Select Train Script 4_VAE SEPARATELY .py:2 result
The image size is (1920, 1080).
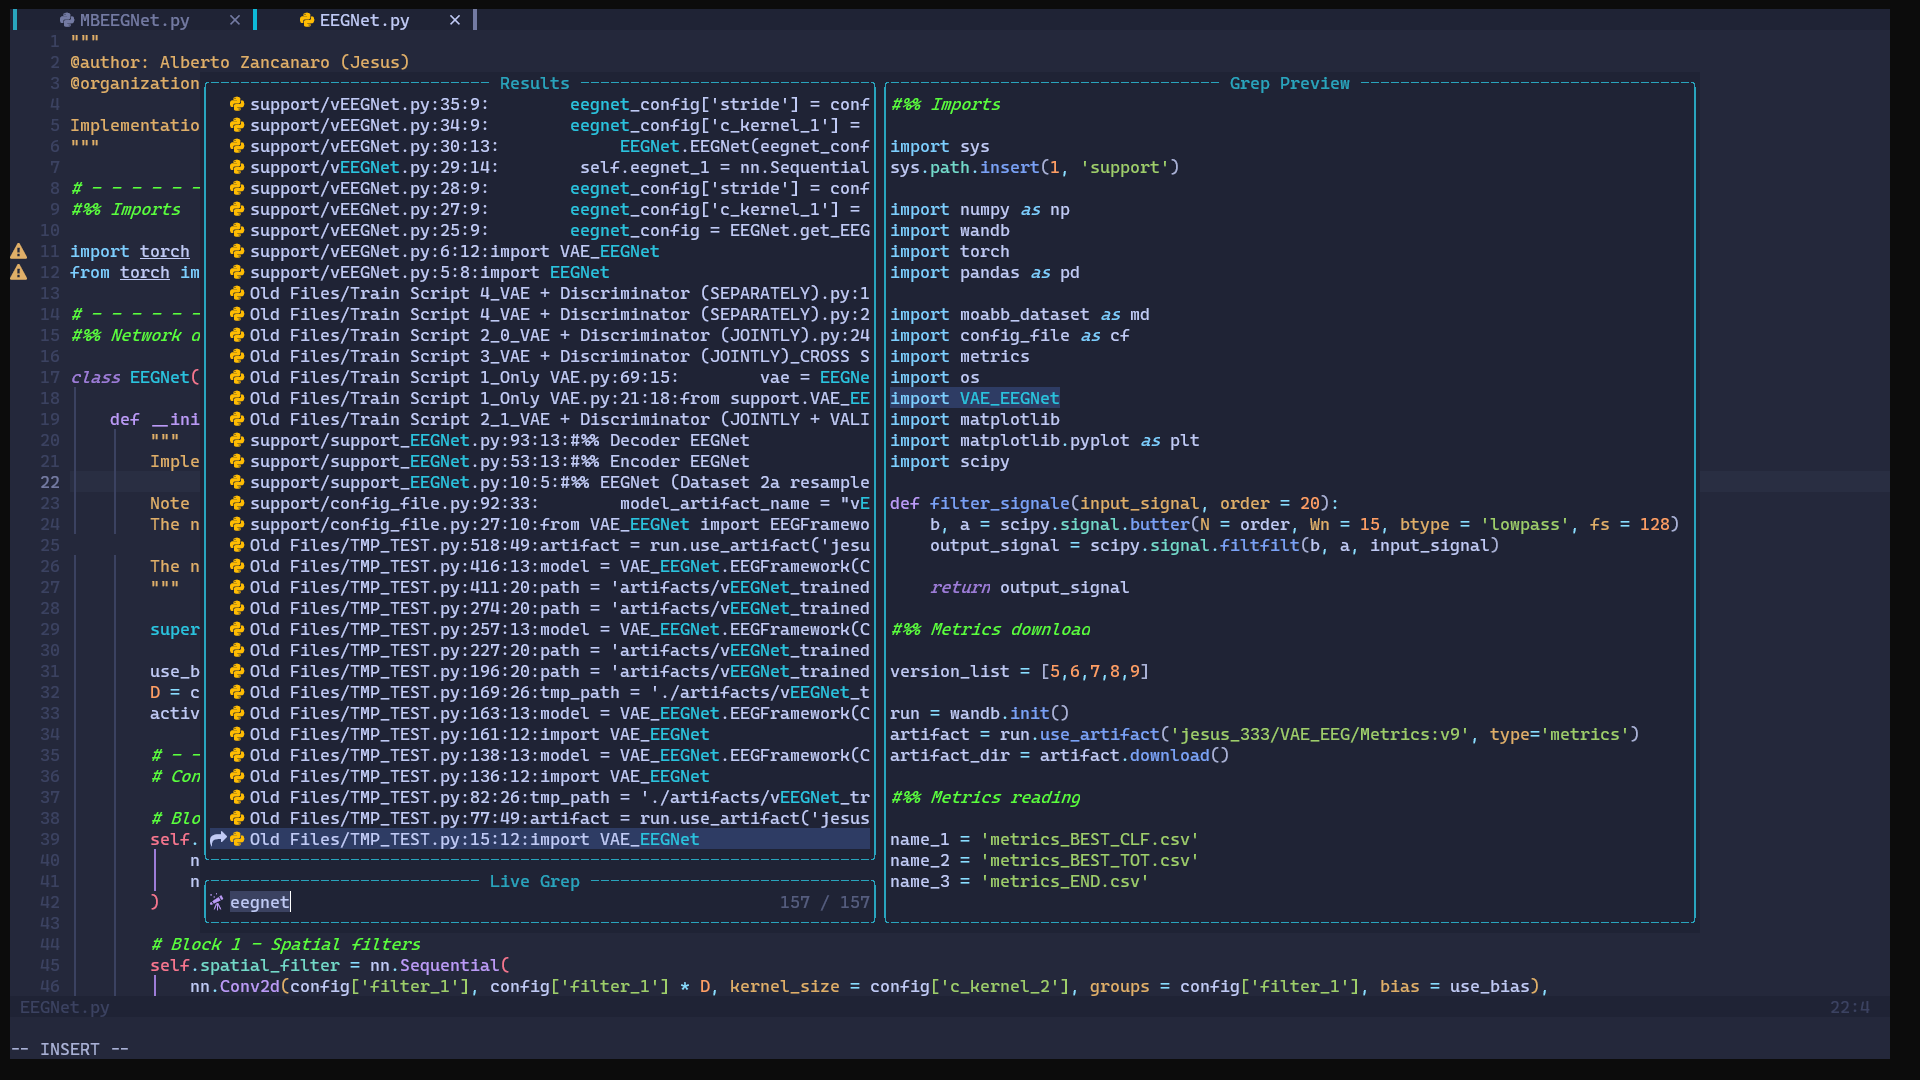tap(540, 314)
